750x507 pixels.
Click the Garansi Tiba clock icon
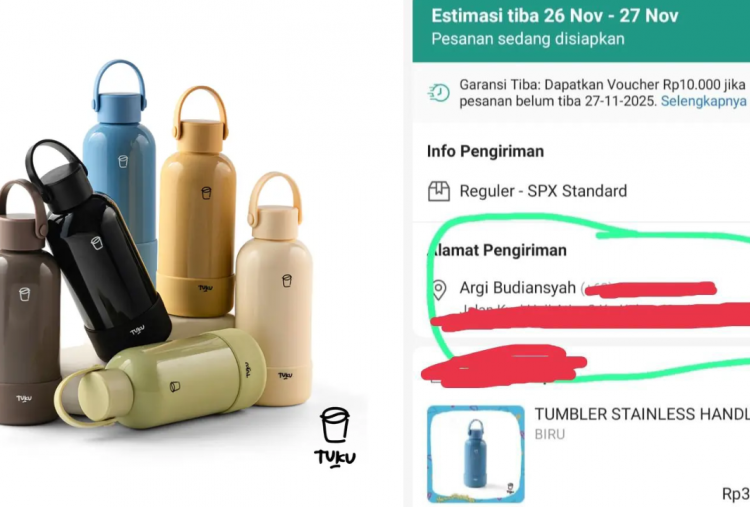tap(438, 93)
